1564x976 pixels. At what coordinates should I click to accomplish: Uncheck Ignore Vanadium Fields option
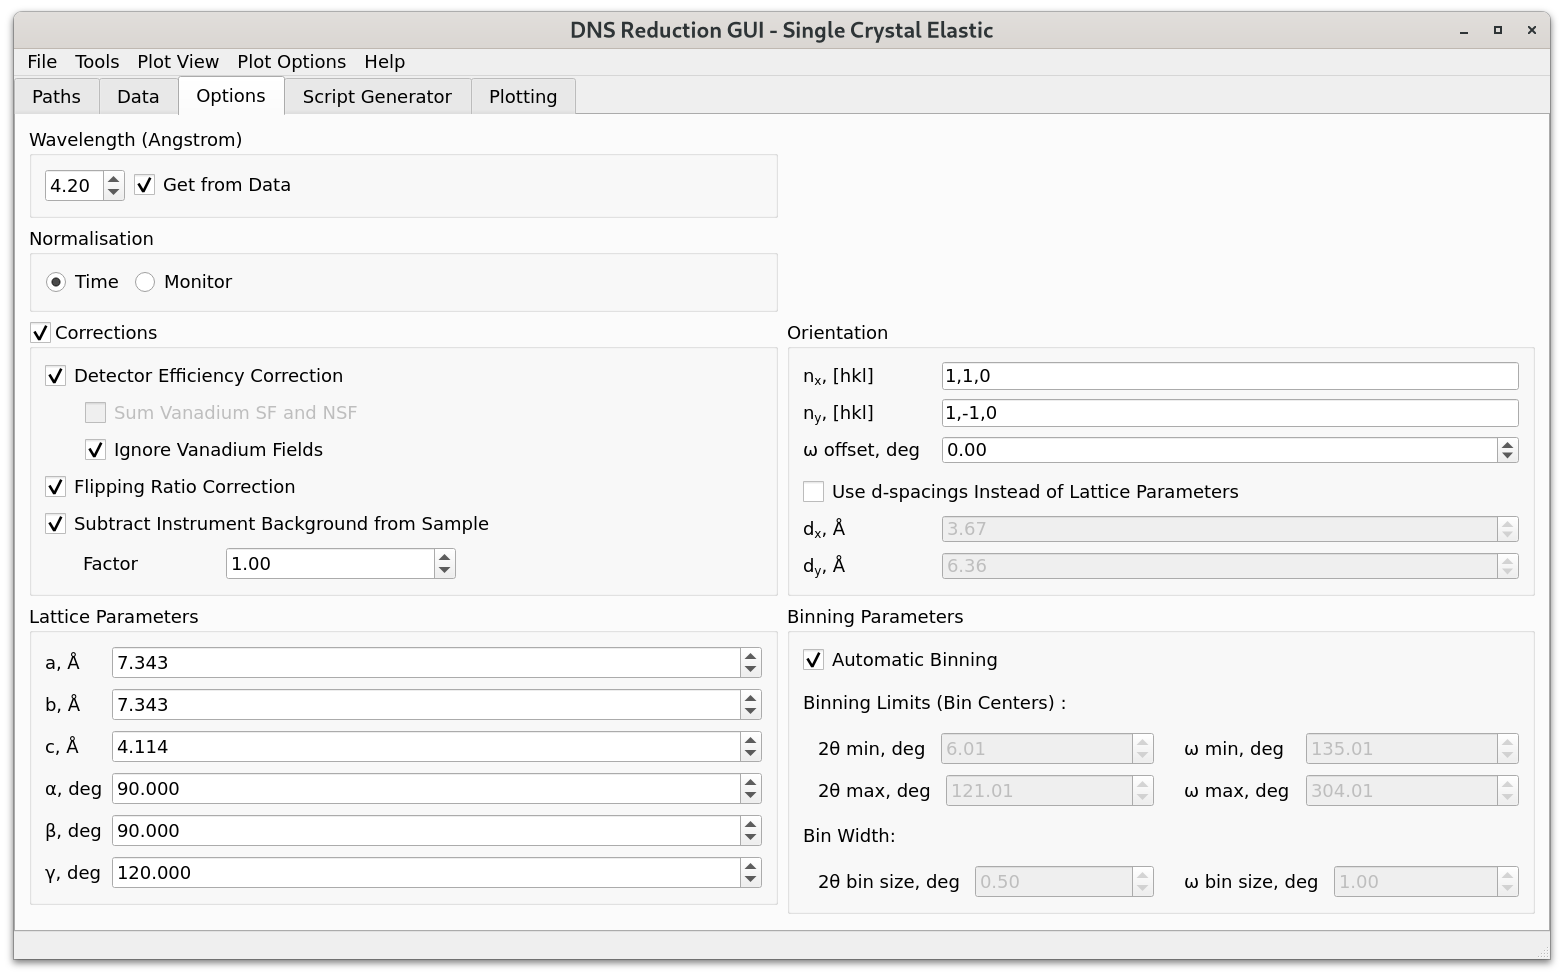tap(96, 450)
